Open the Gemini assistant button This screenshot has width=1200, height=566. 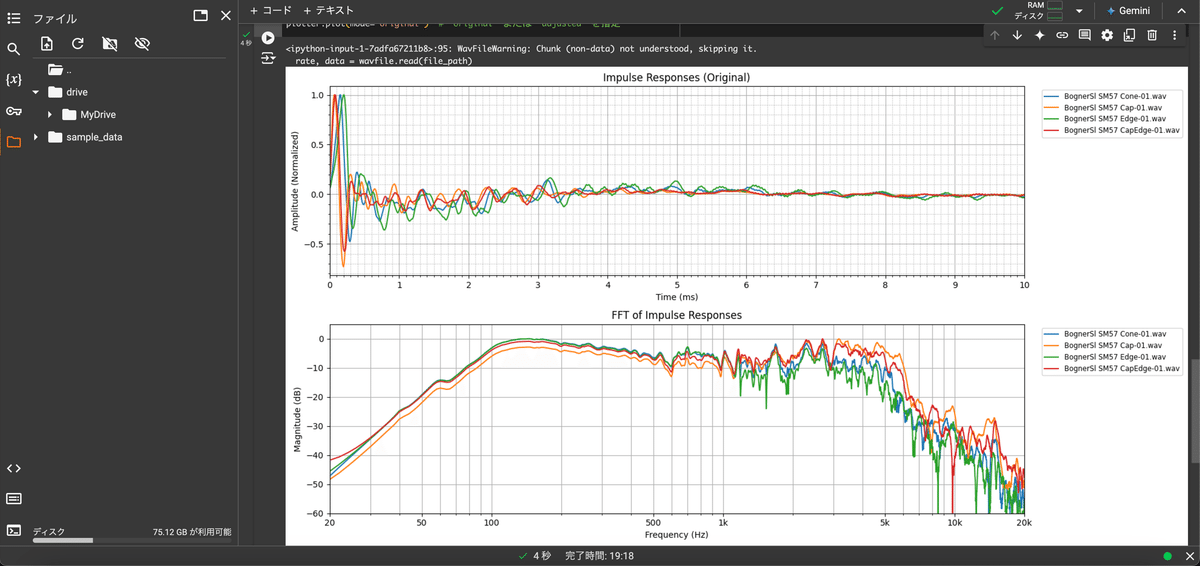[x=1128, y=11]
